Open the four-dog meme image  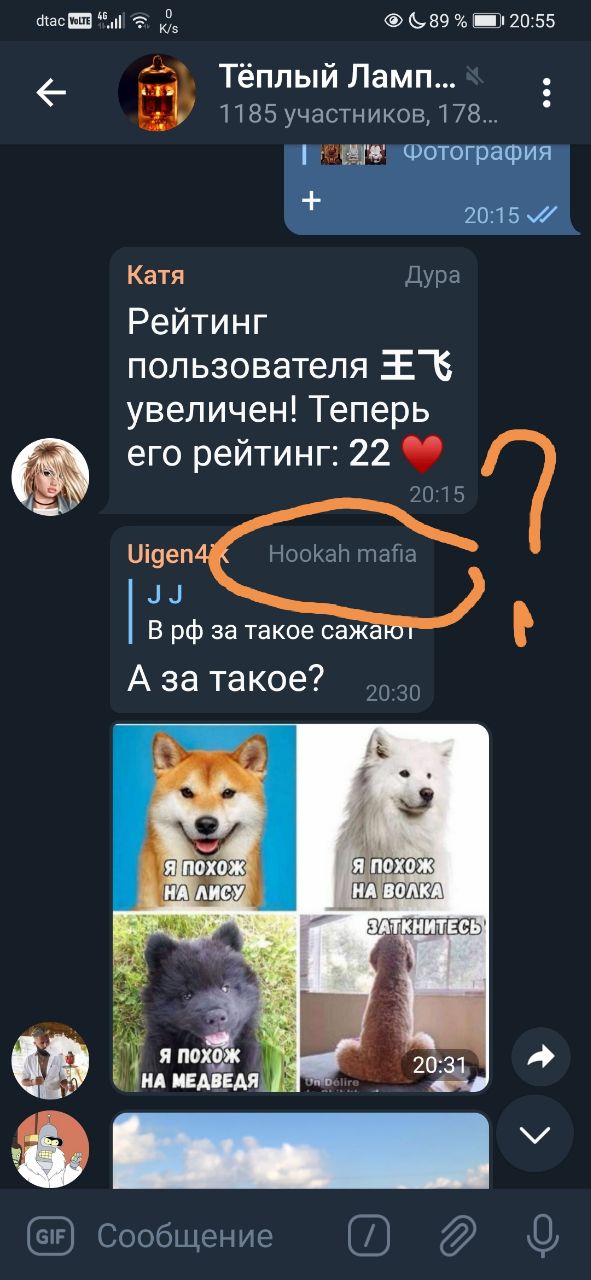click(301, 908)
